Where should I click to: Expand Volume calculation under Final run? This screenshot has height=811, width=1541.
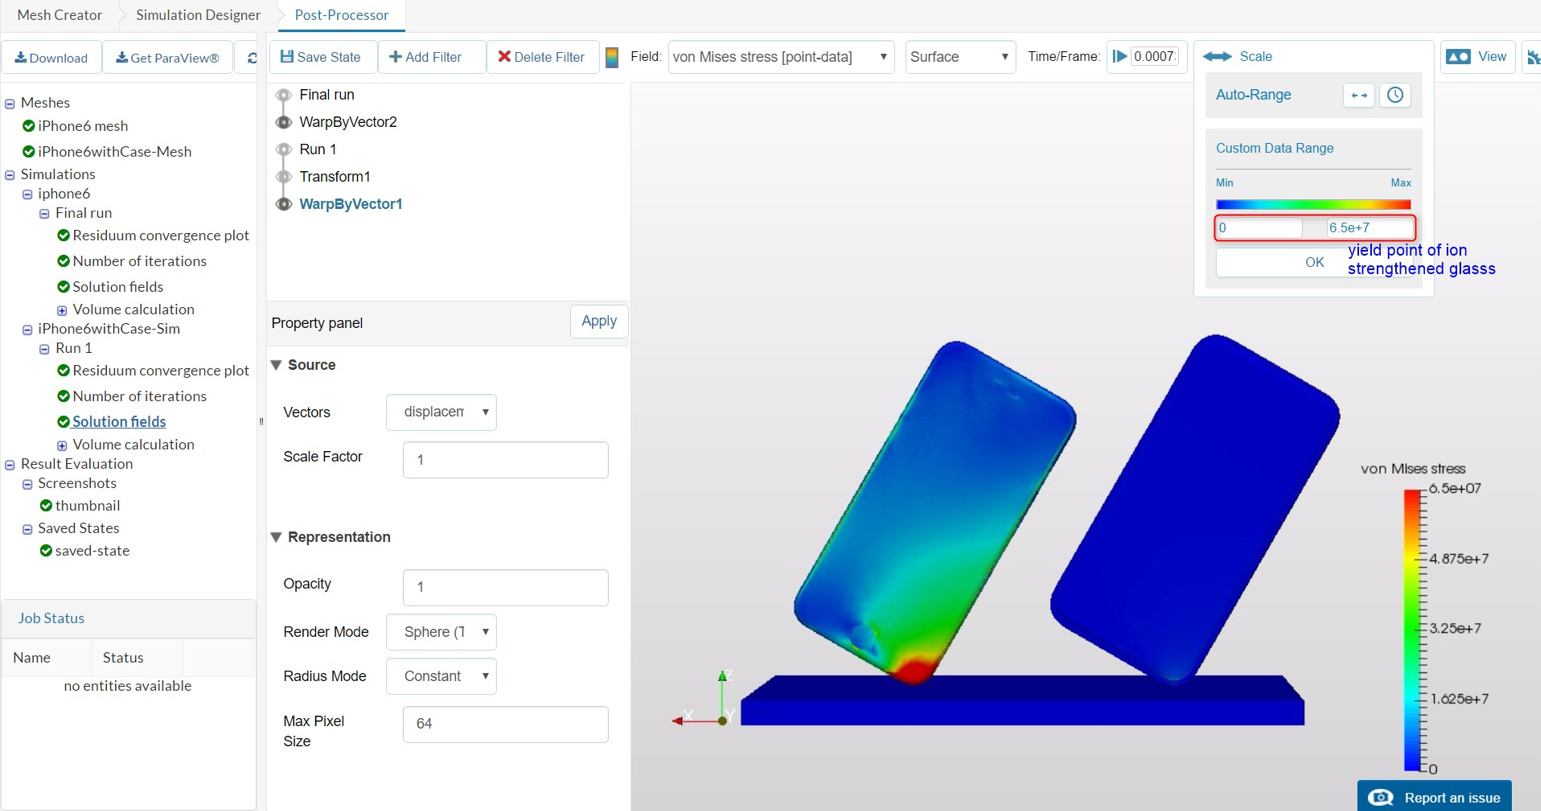point(62,310)
